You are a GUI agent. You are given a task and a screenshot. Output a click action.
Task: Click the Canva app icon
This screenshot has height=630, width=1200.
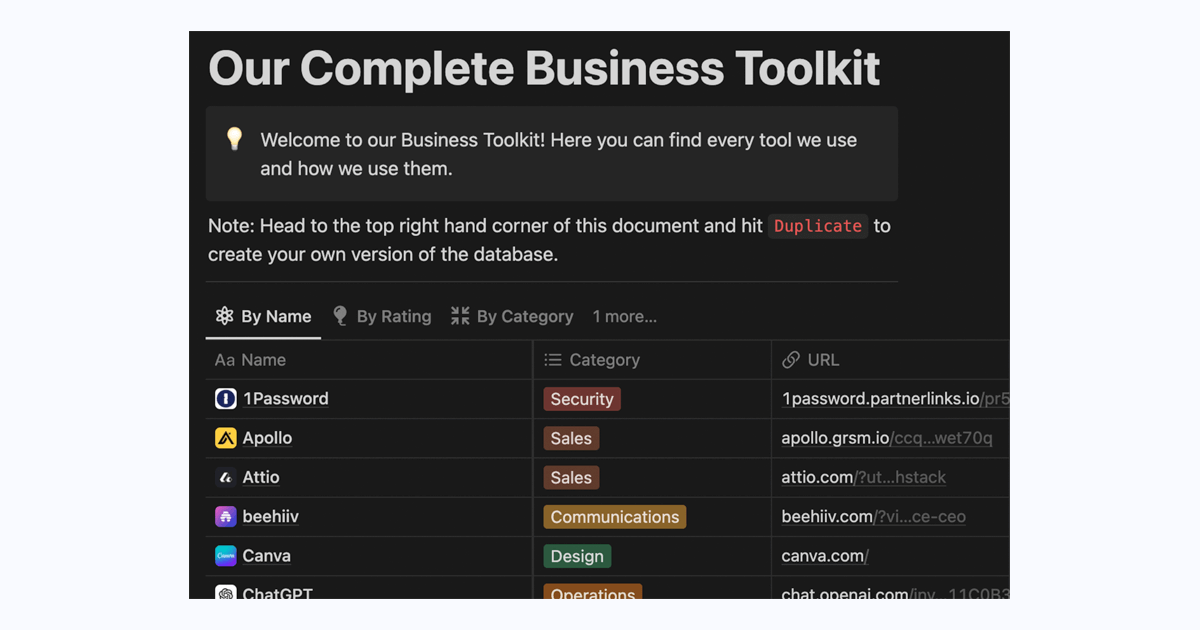(x=225, y=555)
